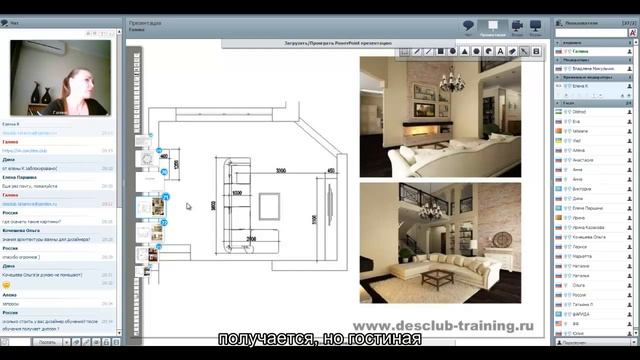640x360 pixels.
Task: Select the polygon shape tool
Action: pos(476,51)
